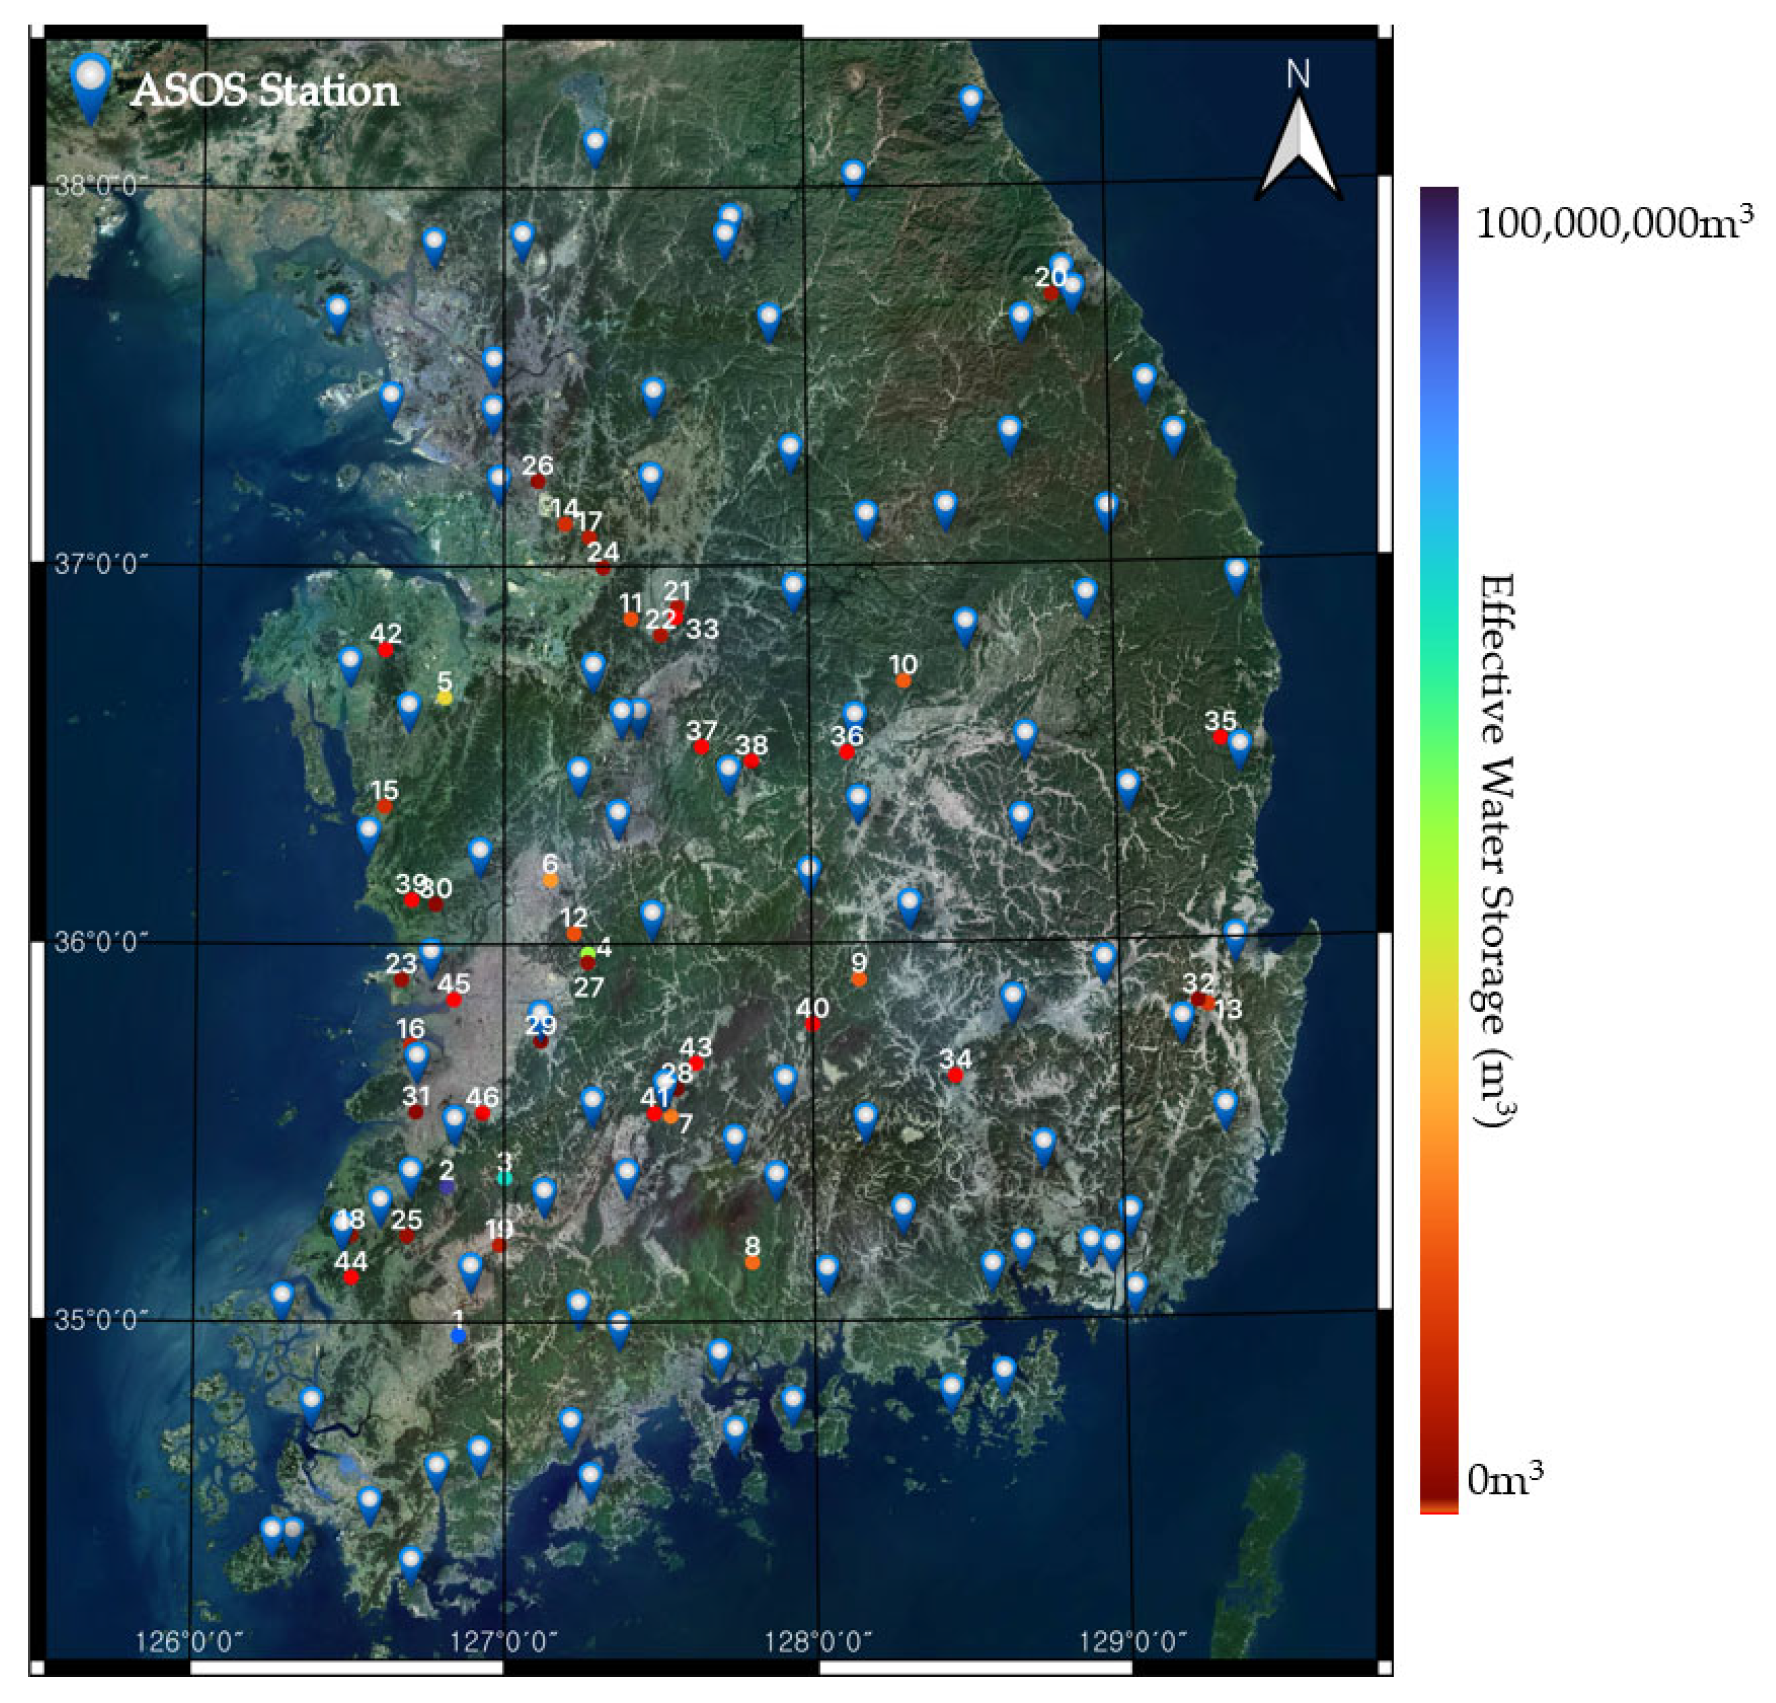Select the purple reservoir marker numbered 2
This screenshot has height=1703, width=1776.
(447, 1186)
